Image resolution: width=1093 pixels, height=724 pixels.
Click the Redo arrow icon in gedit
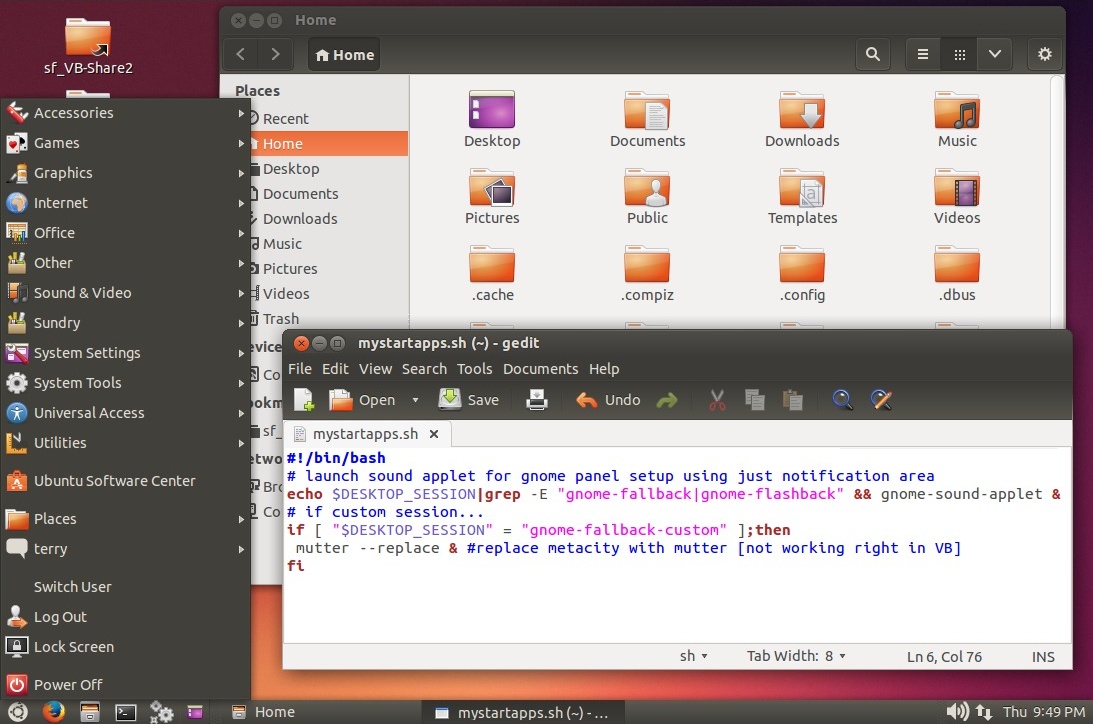667,400
